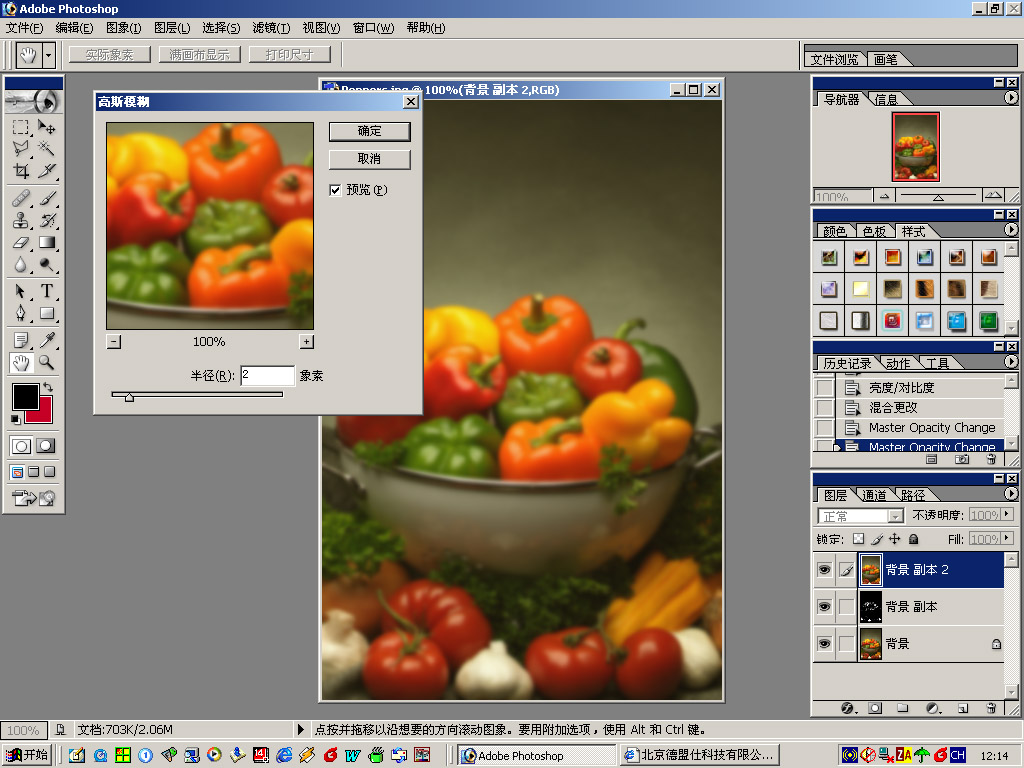The image size is (1024, 768).
Task: Select the Pen tool
Action: click(21, 313)
